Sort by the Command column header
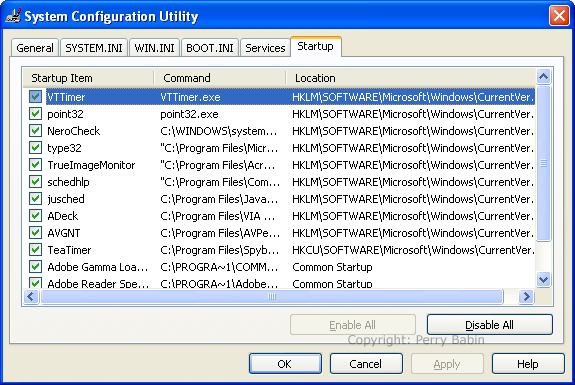 (x=220, y=78)
